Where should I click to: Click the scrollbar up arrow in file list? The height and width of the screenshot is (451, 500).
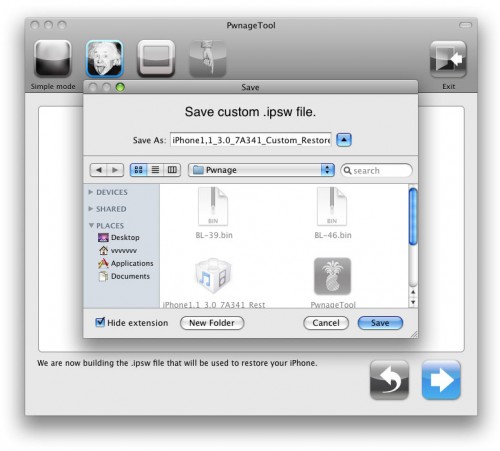tap(413, 292)
